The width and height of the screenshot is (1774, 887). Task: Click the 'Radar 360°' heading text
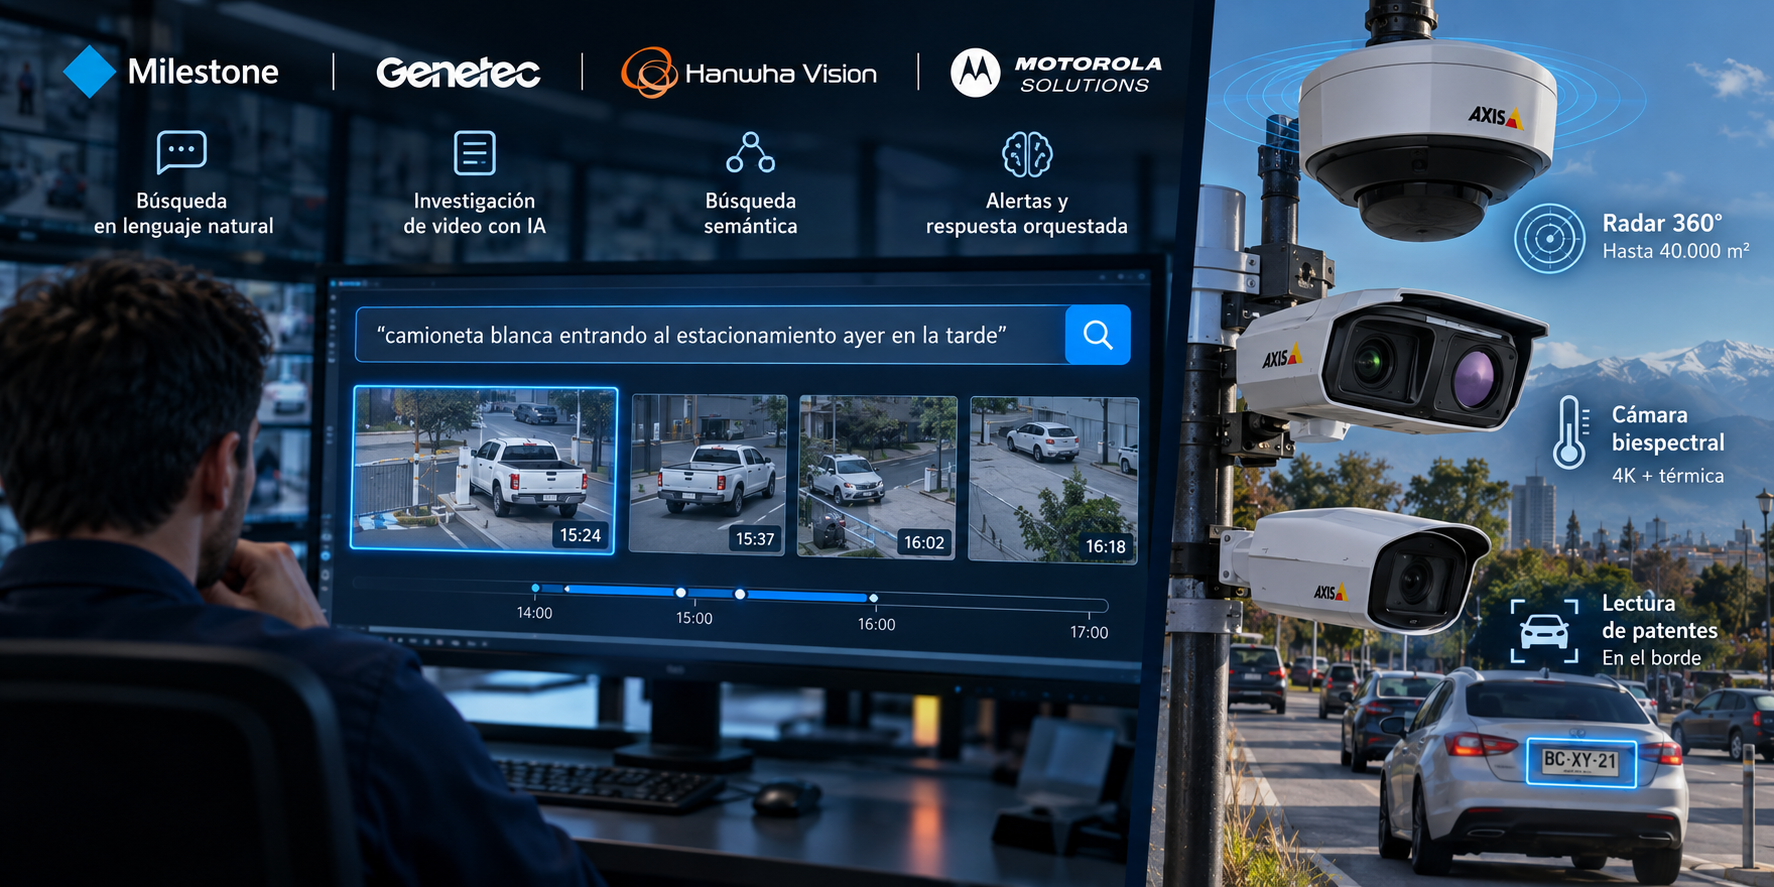pos(1662,223)
